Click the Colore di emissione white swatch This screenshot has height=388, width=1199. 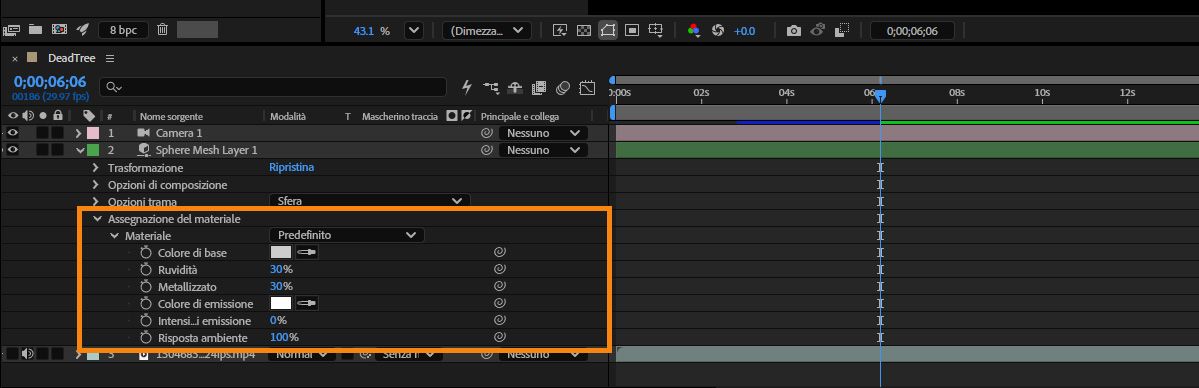pyautogui.click(x=281, y=303)
